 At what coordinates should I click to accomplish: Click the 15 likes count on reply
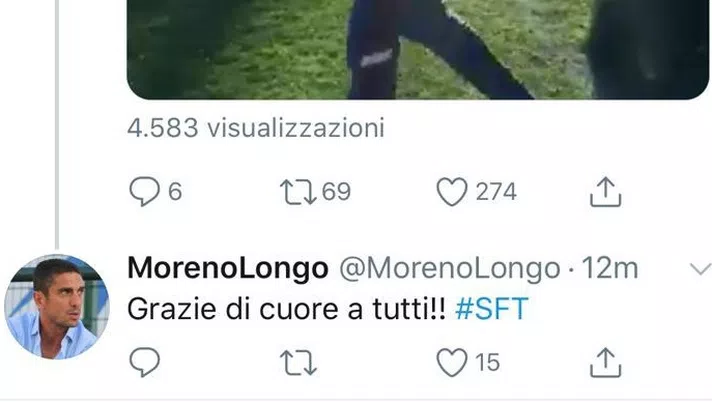click(488, 362)
